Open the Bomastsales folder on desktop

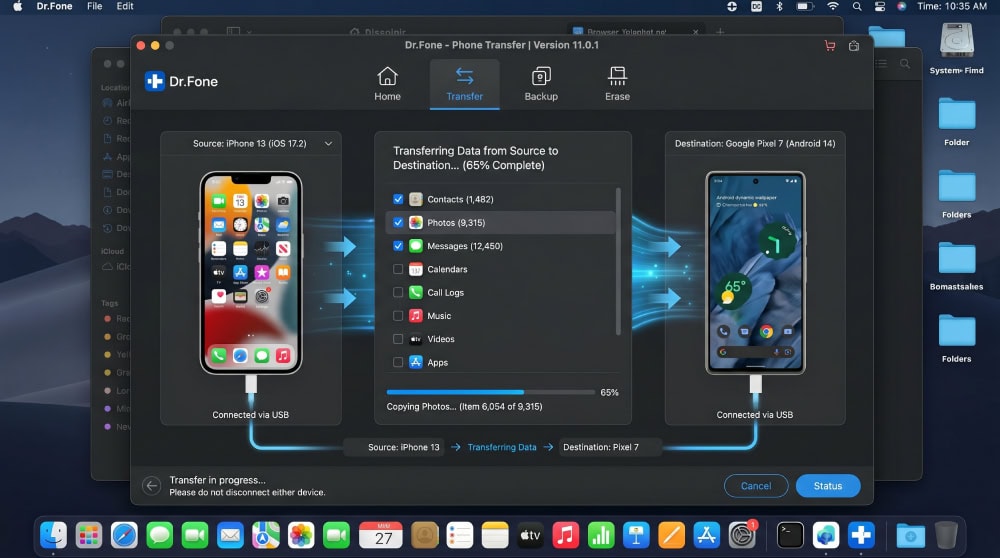[x=956, y=267]
